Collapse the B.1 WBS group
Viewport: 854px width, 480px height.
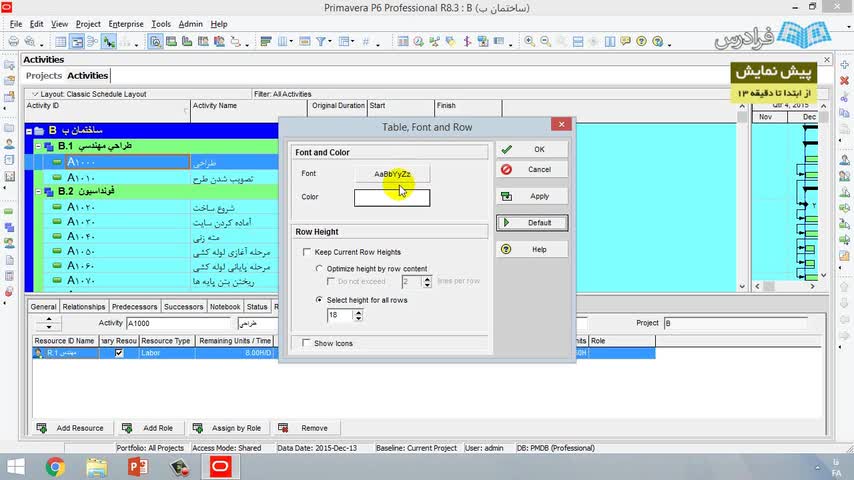[38, 146]
